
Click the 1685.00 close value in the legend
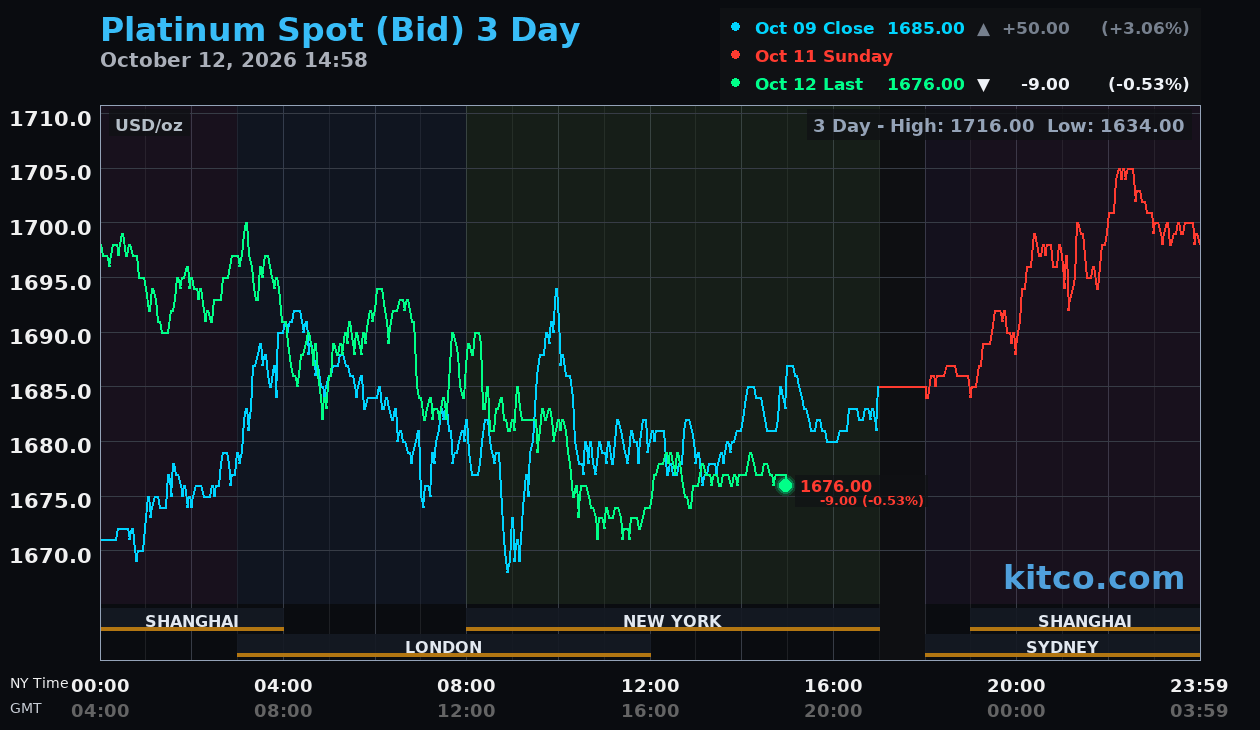click(x=926, y=28)
